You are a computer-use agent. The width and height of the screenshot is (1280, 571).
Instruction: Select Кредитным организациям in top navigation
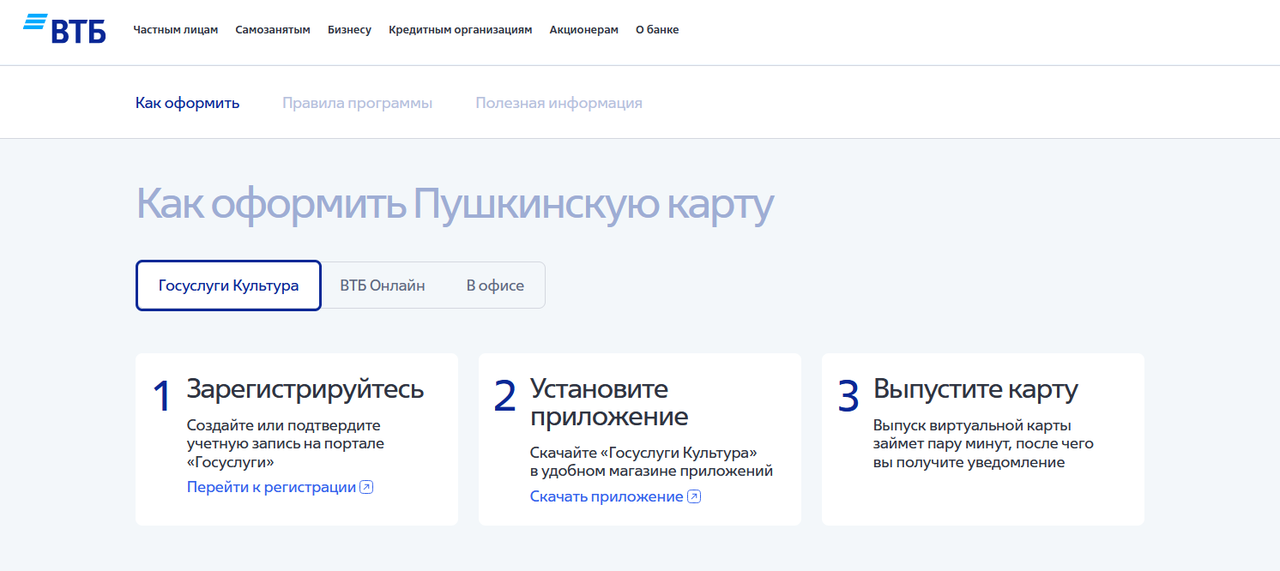460,30
